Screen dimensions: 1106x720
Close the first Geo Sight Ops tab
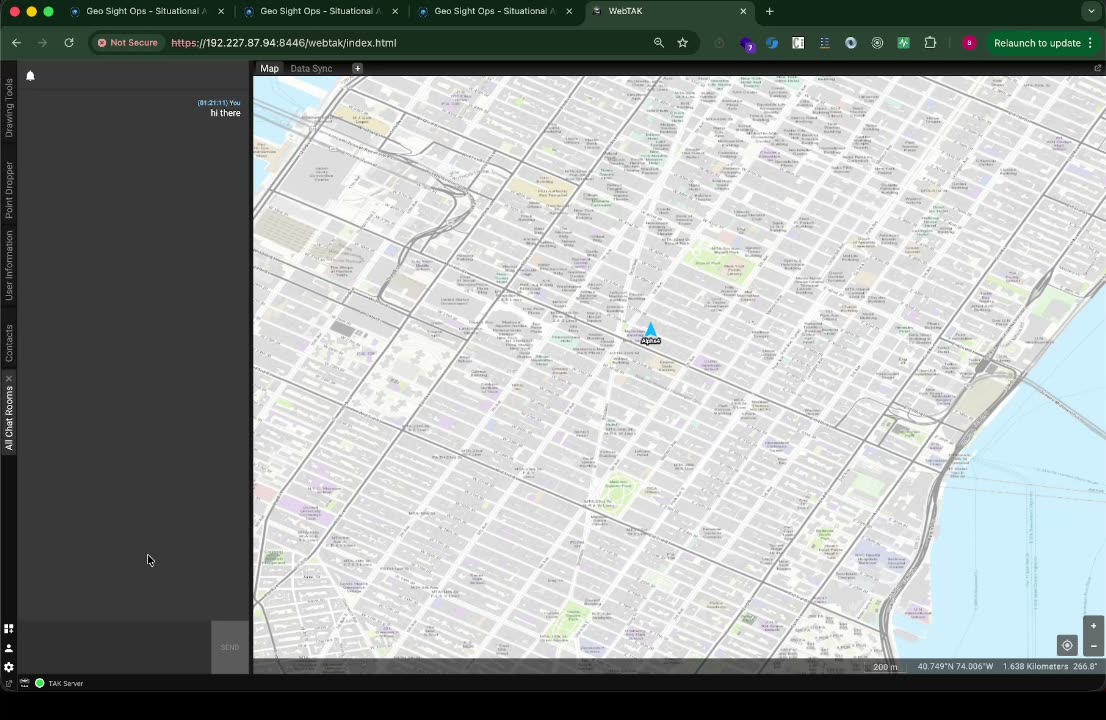(x=221, y=11)
